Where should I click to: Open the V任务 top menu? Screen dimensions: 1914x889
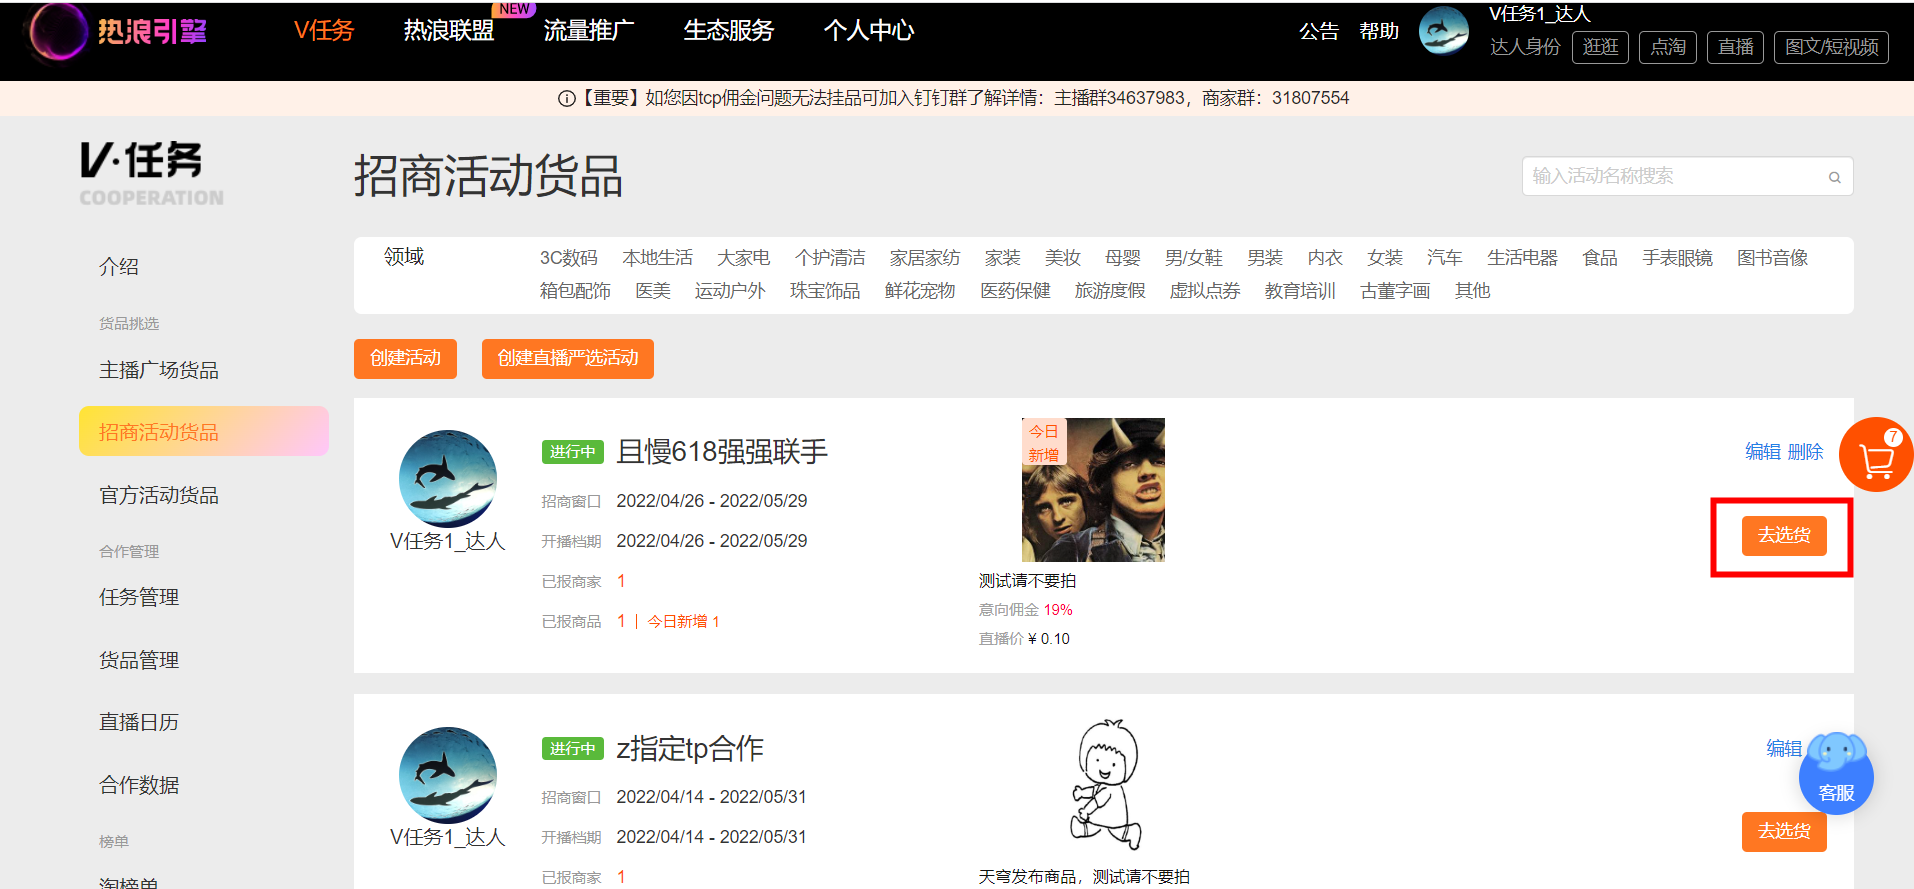[x=324, y=31]
